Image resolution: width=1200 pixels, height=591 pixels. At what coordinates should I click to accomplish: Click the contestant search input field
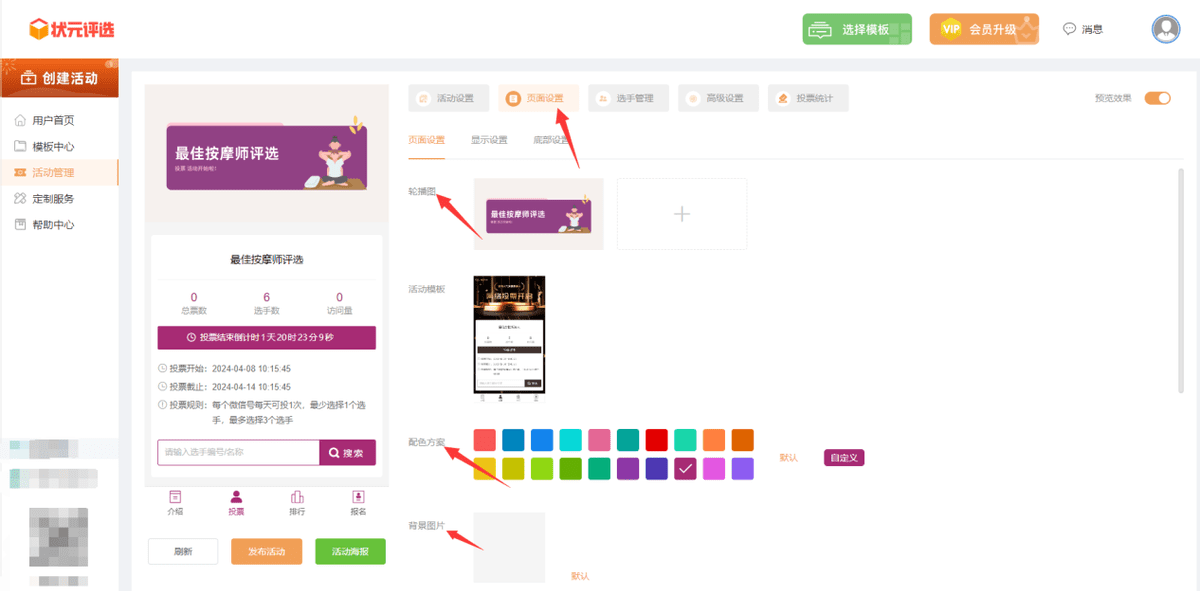pos(238,452)
